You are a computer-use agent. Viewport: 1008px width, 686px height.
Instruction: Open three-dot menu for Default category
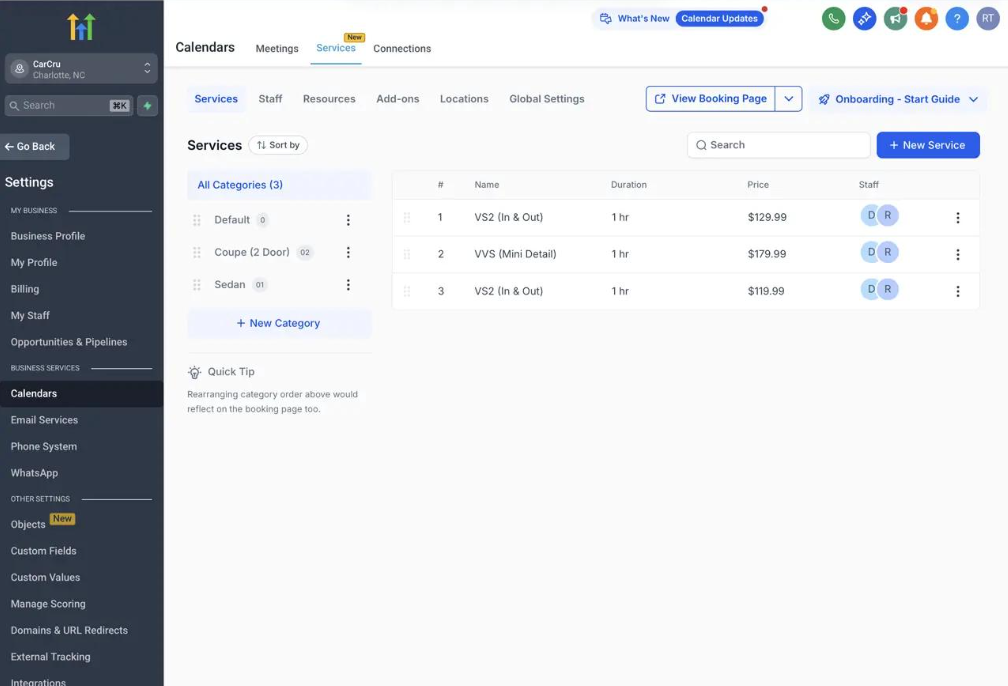(348, 220)
